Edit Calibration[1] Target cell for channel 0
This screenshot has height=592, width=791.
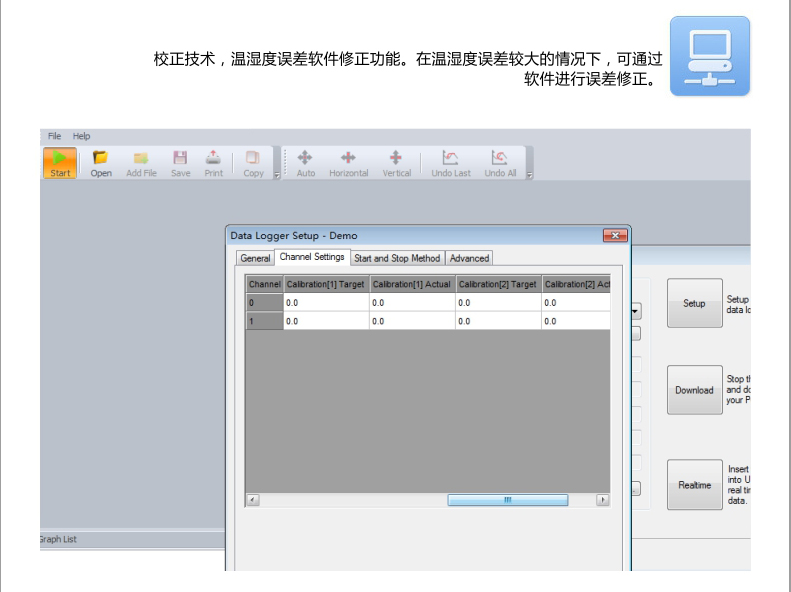click(326, 303)
